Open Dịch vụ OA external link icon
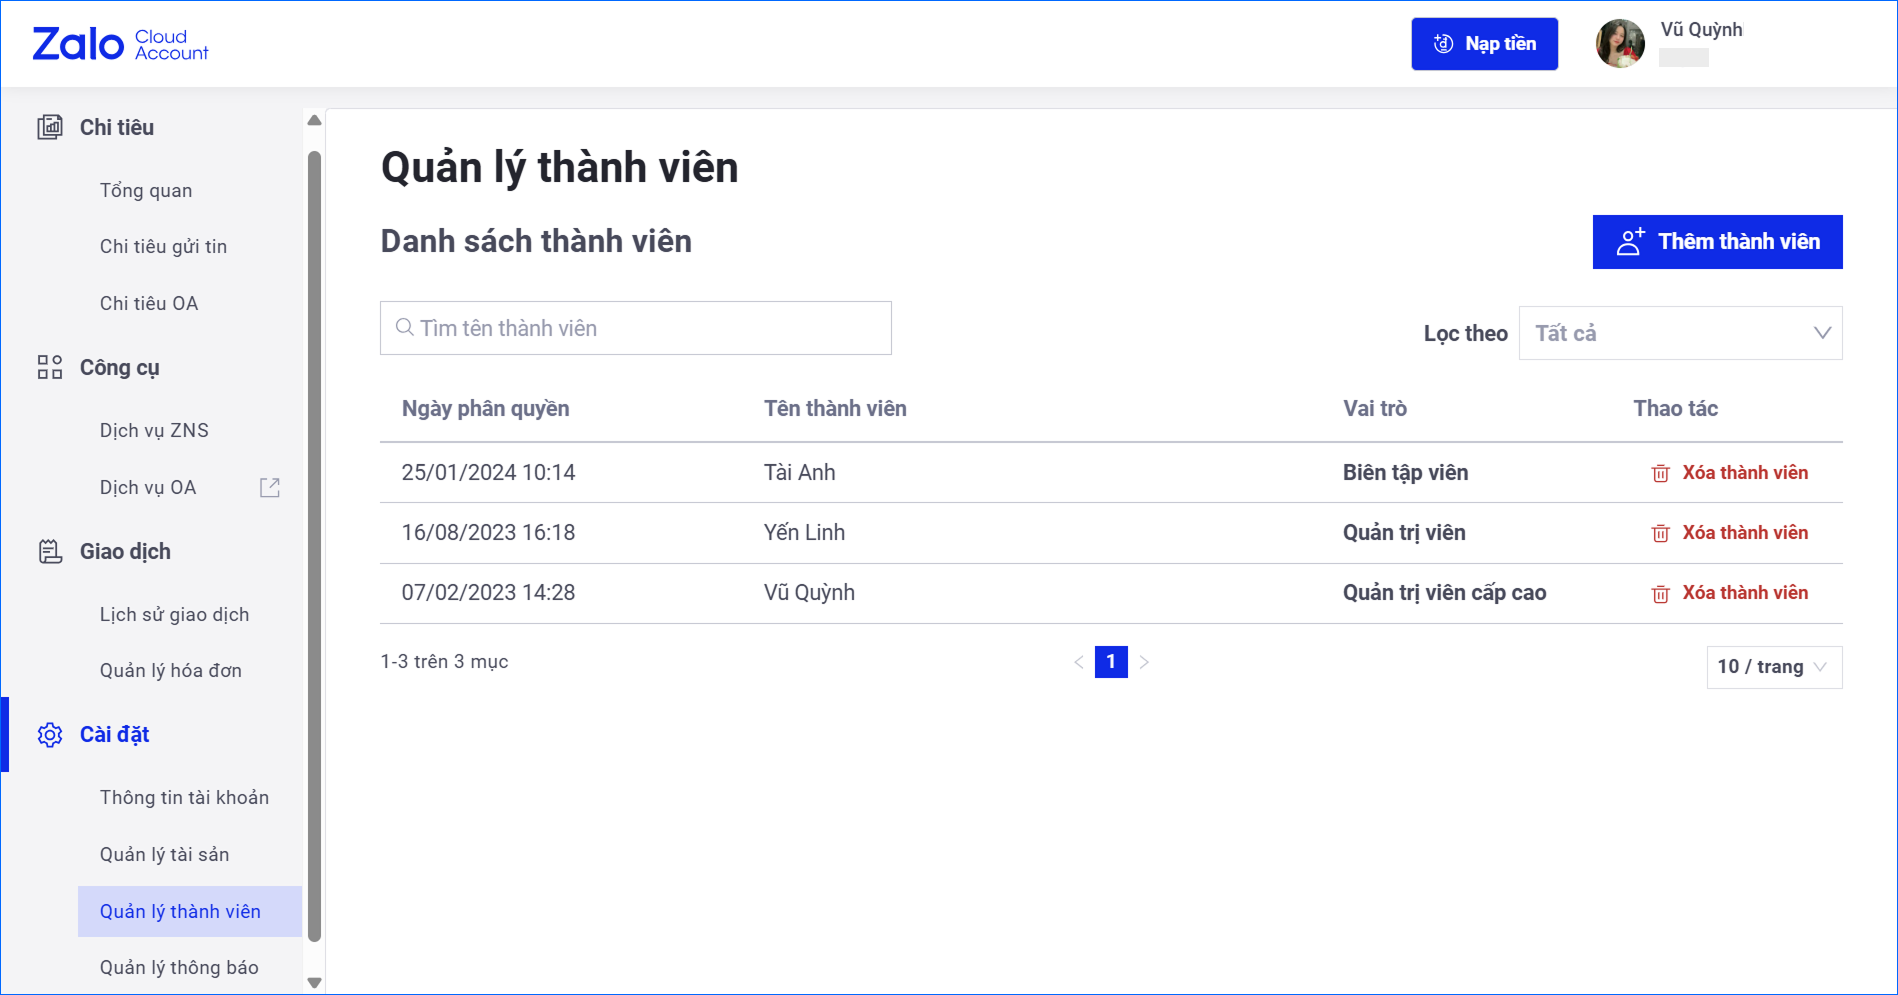Screen dimensions: 1898x995 tap(270, 487)
